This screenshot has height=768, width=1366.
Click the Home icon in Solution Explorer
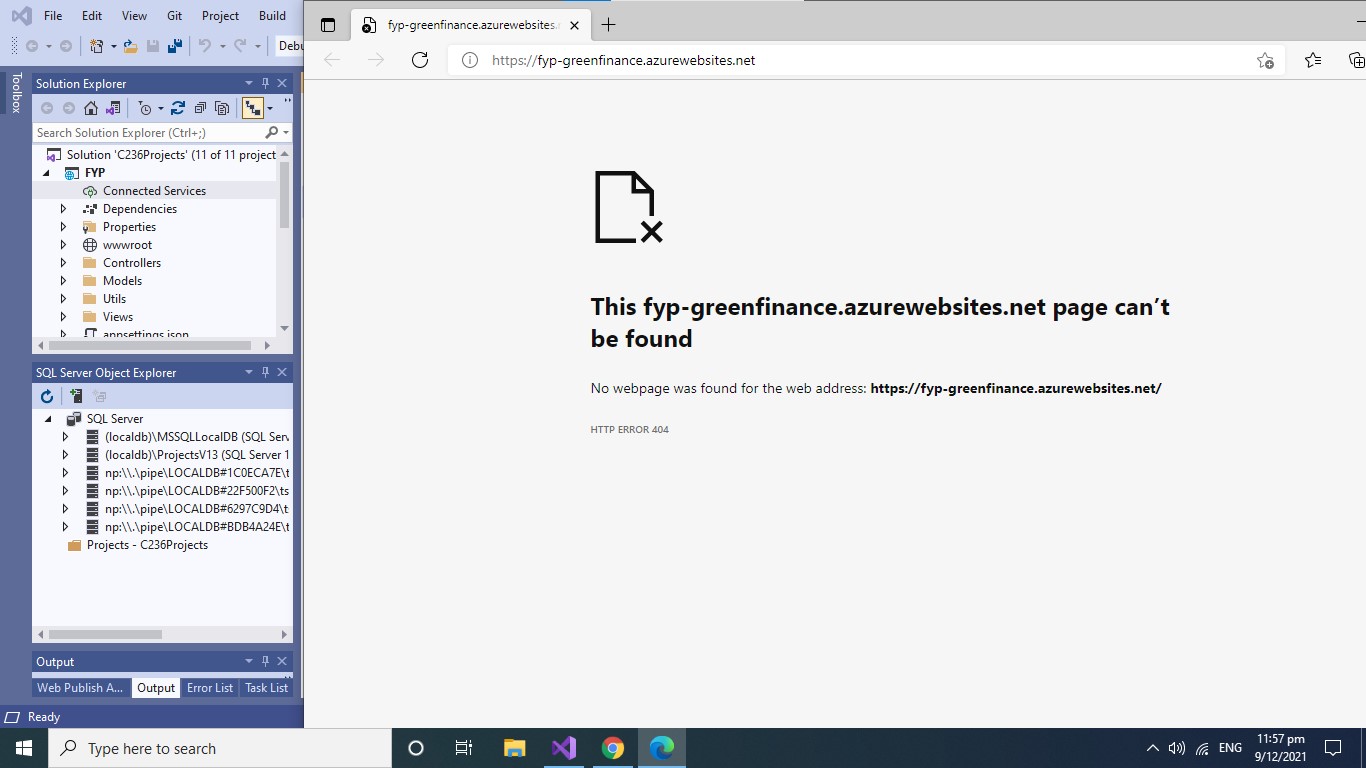click(91, 107)
